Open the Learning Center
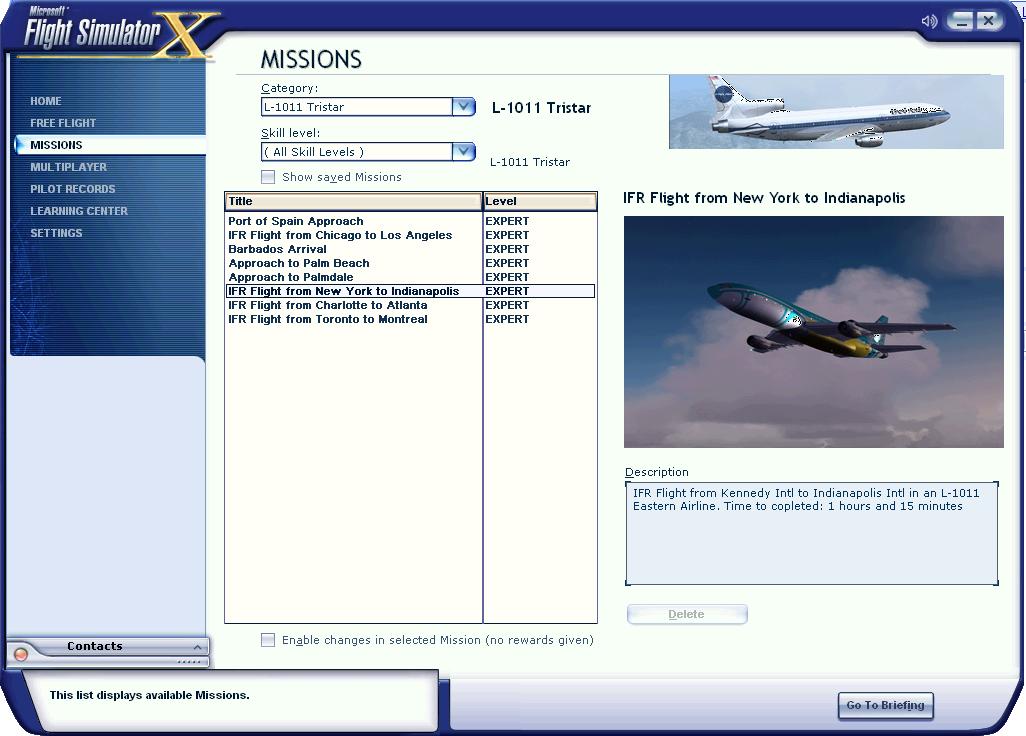 pos(79,211)
